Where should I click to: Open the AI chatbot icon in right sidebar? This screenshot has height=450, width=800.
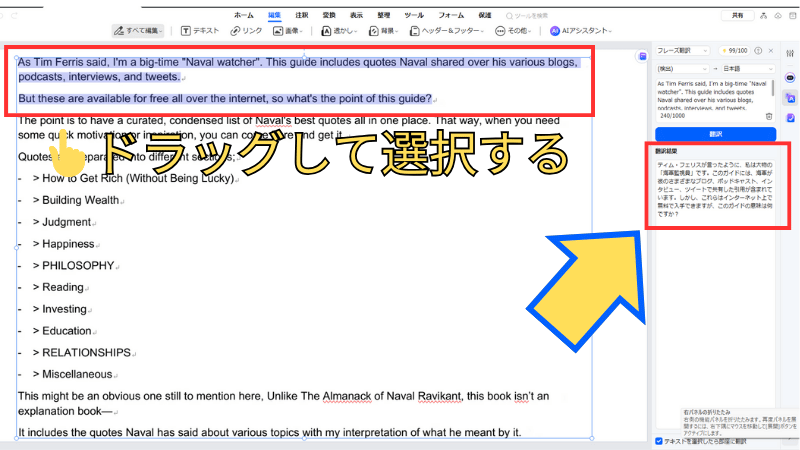[x=790, y=78]
